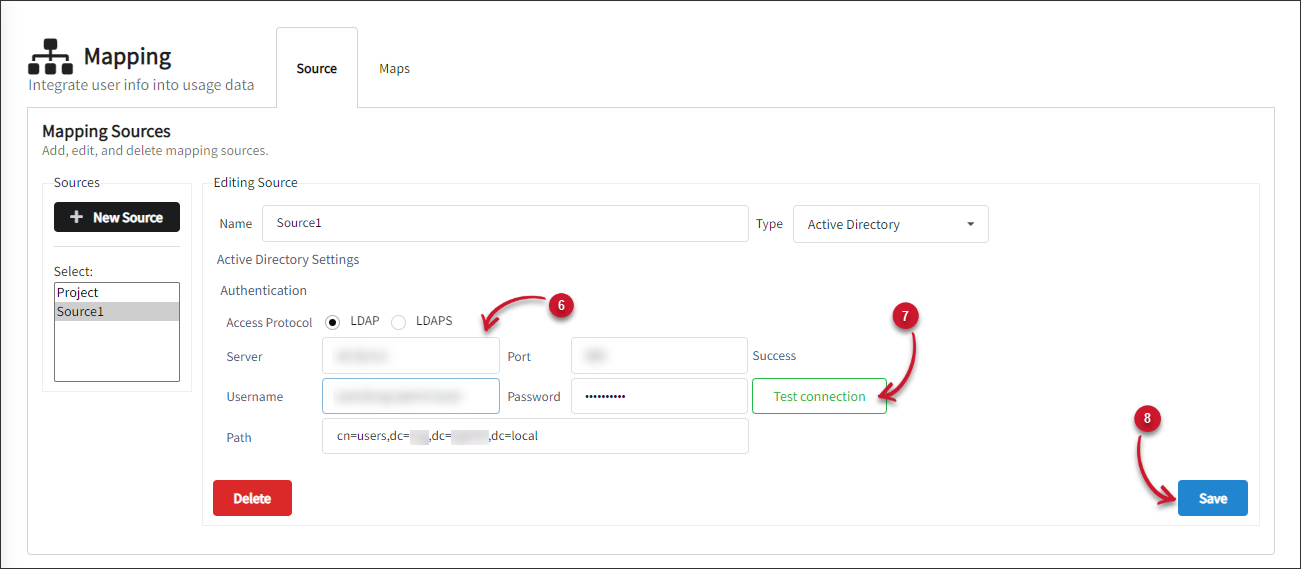Click the Editing Source label
This screenshot has height=569, width=1301.
click(x=256, y=182)
